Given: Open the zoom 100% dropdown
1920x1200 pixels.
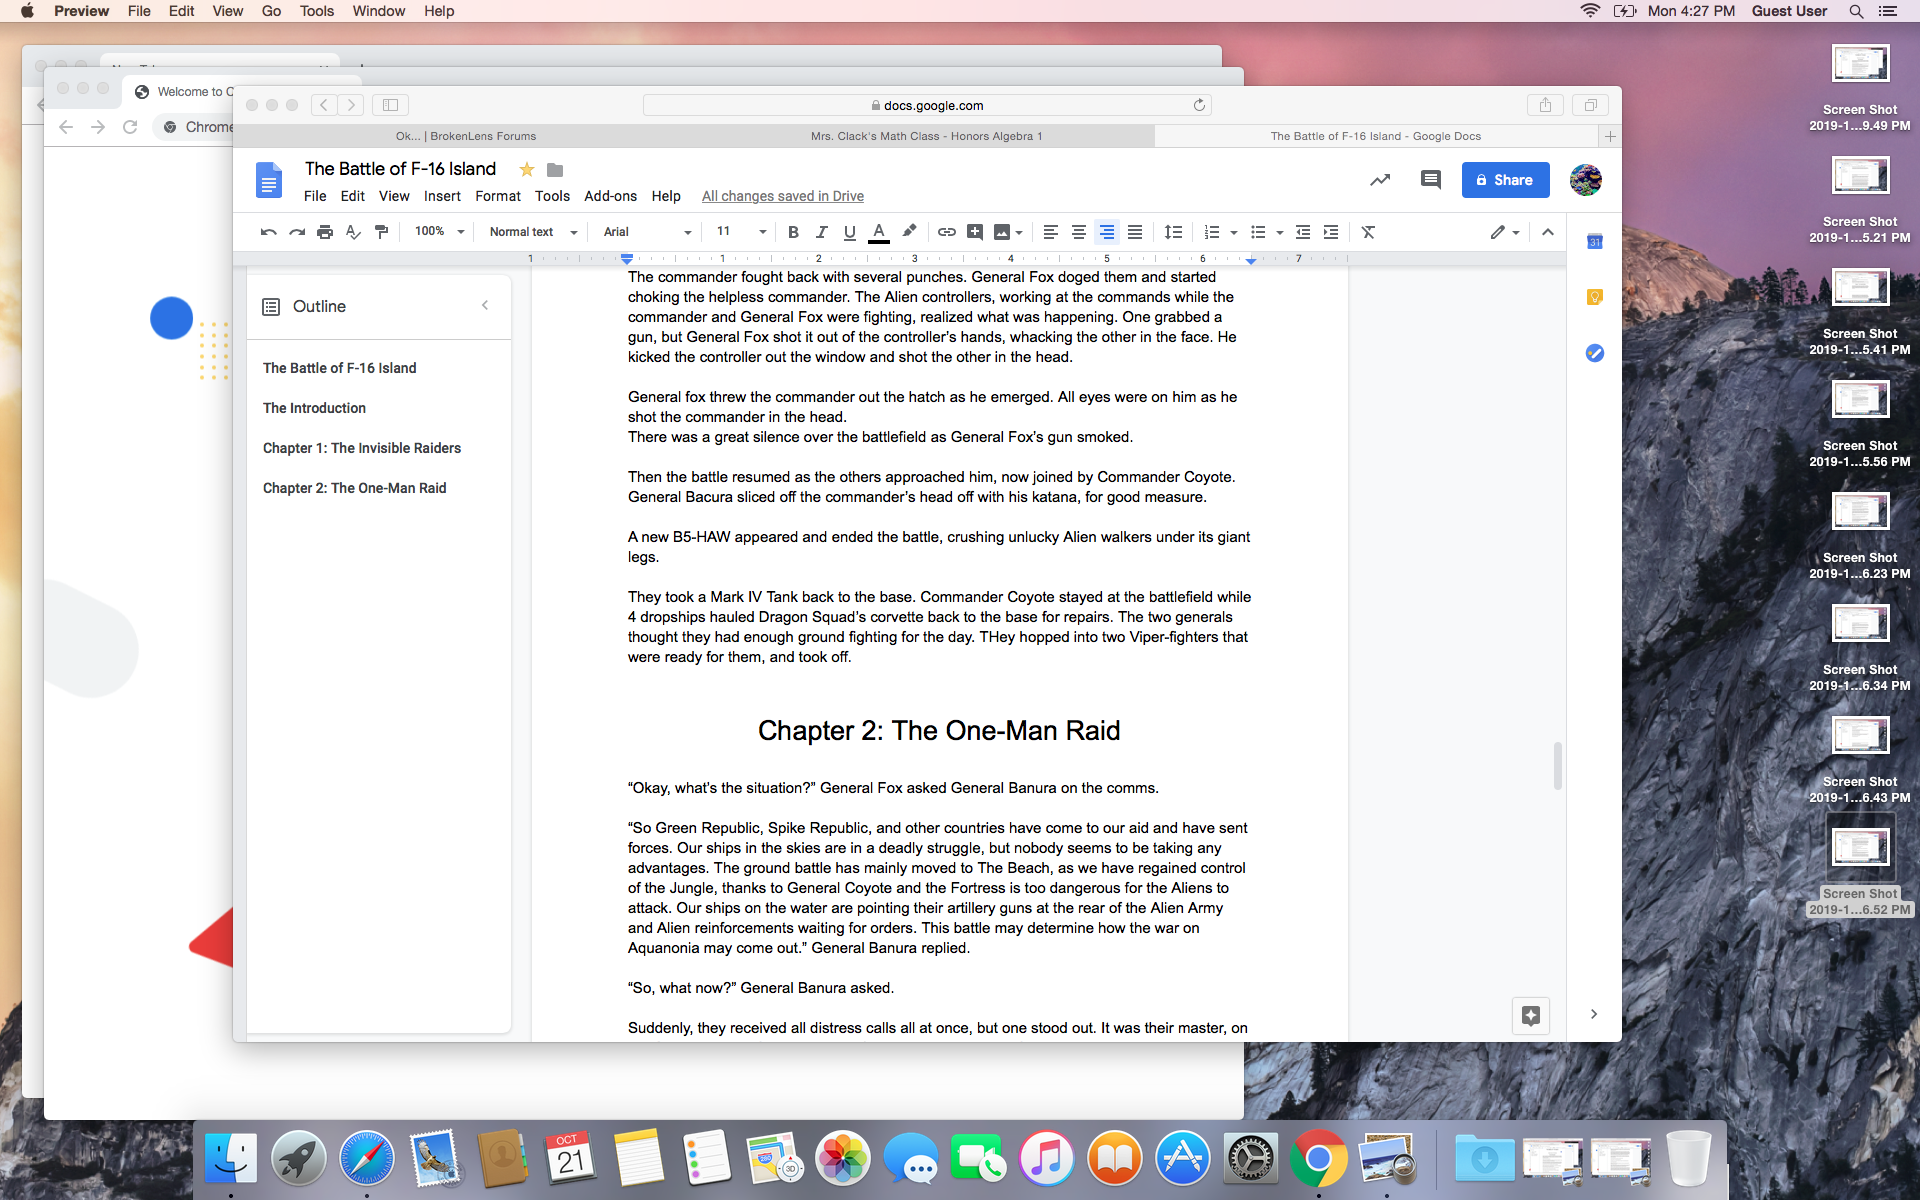Looking at the screenshot, I should 440,232.
